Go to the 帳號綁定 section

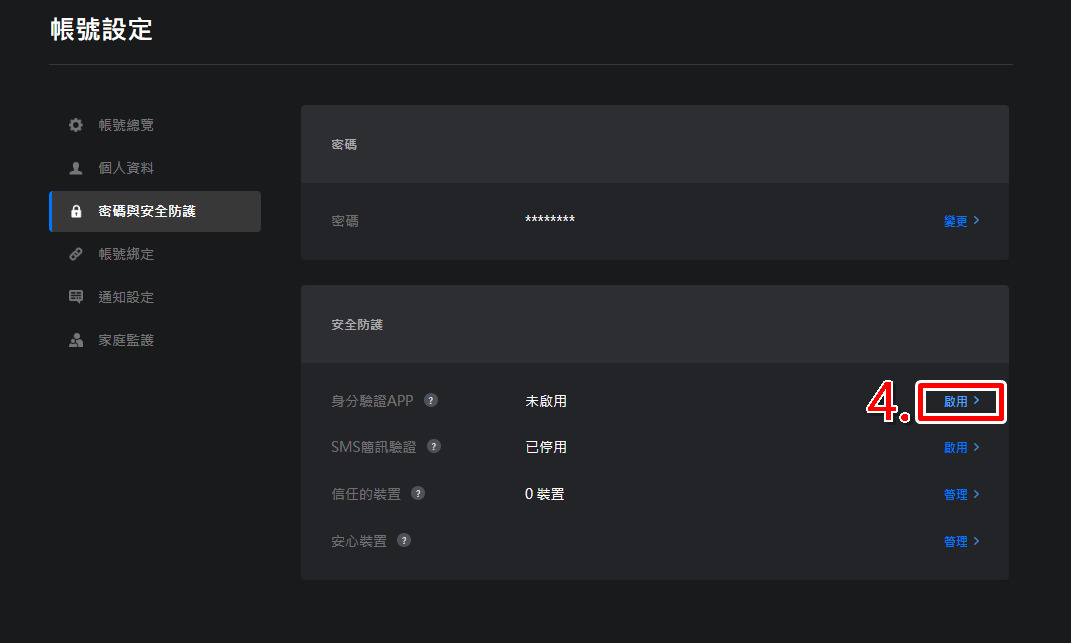click(155, 254)
